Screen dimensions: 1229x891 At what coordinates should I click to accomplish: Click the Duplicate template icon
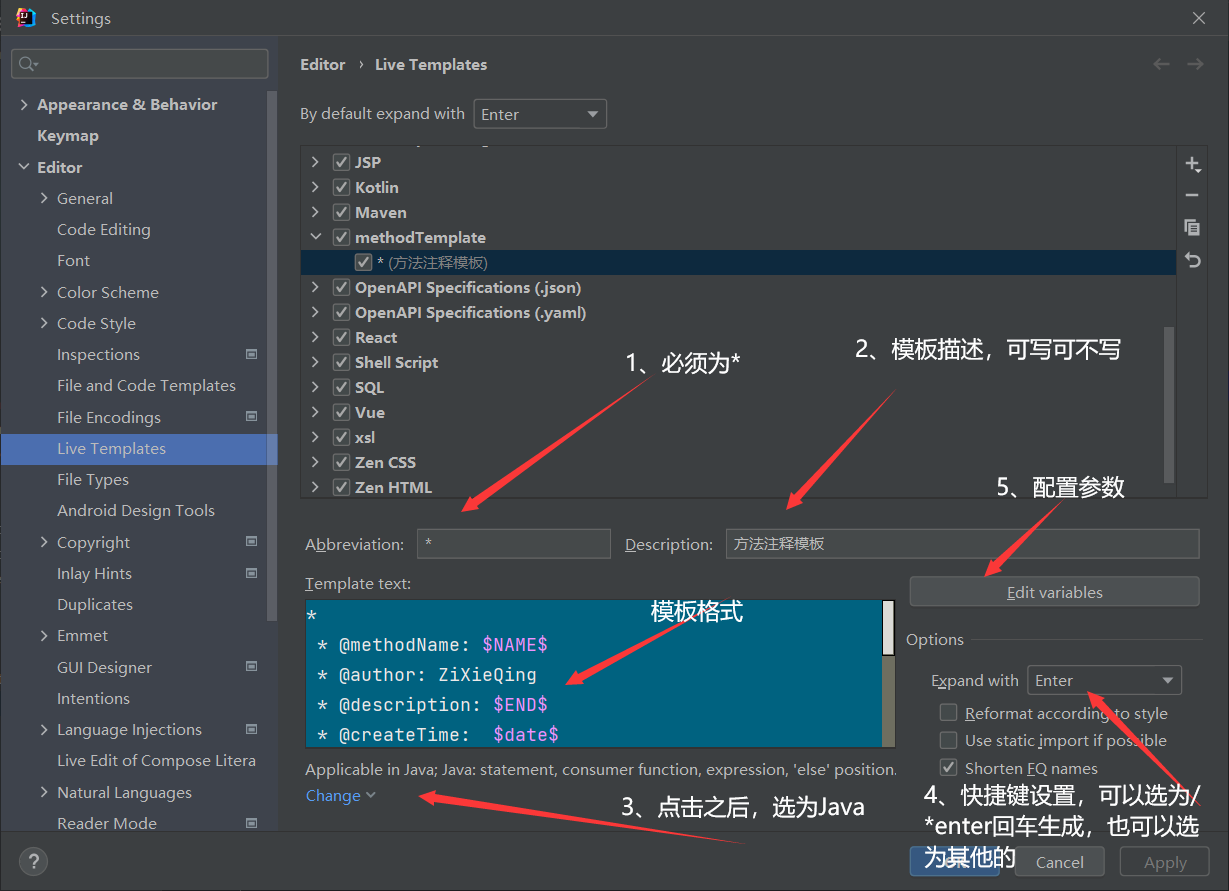[1192, 227]
